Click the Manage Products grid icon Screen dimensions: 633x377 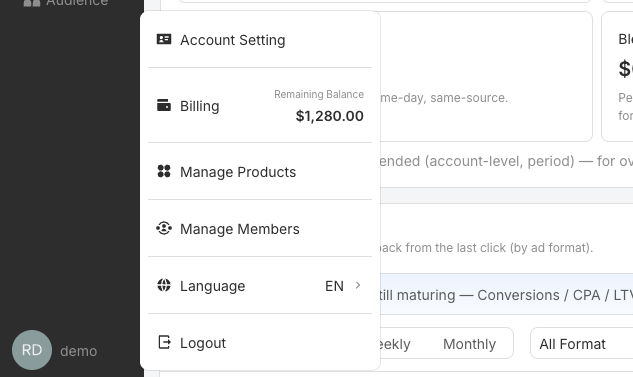[x=164, y=171]
